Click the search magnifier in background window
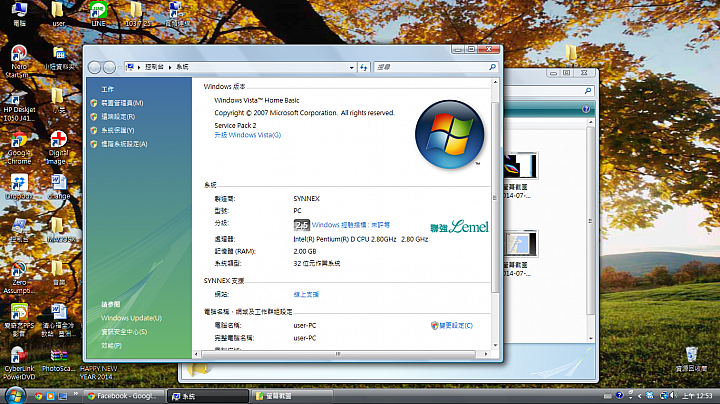Viewport: 720px width, 404px height. pyautogui.click(x=588, y=91)
